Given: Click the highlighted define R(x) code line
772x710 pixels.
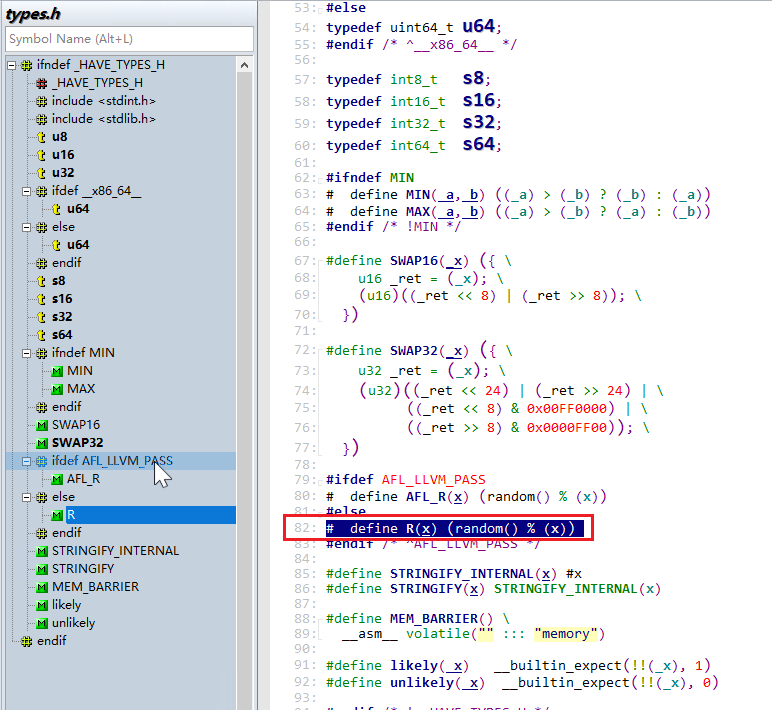Looking at the screenshot, I should [454, 529].
